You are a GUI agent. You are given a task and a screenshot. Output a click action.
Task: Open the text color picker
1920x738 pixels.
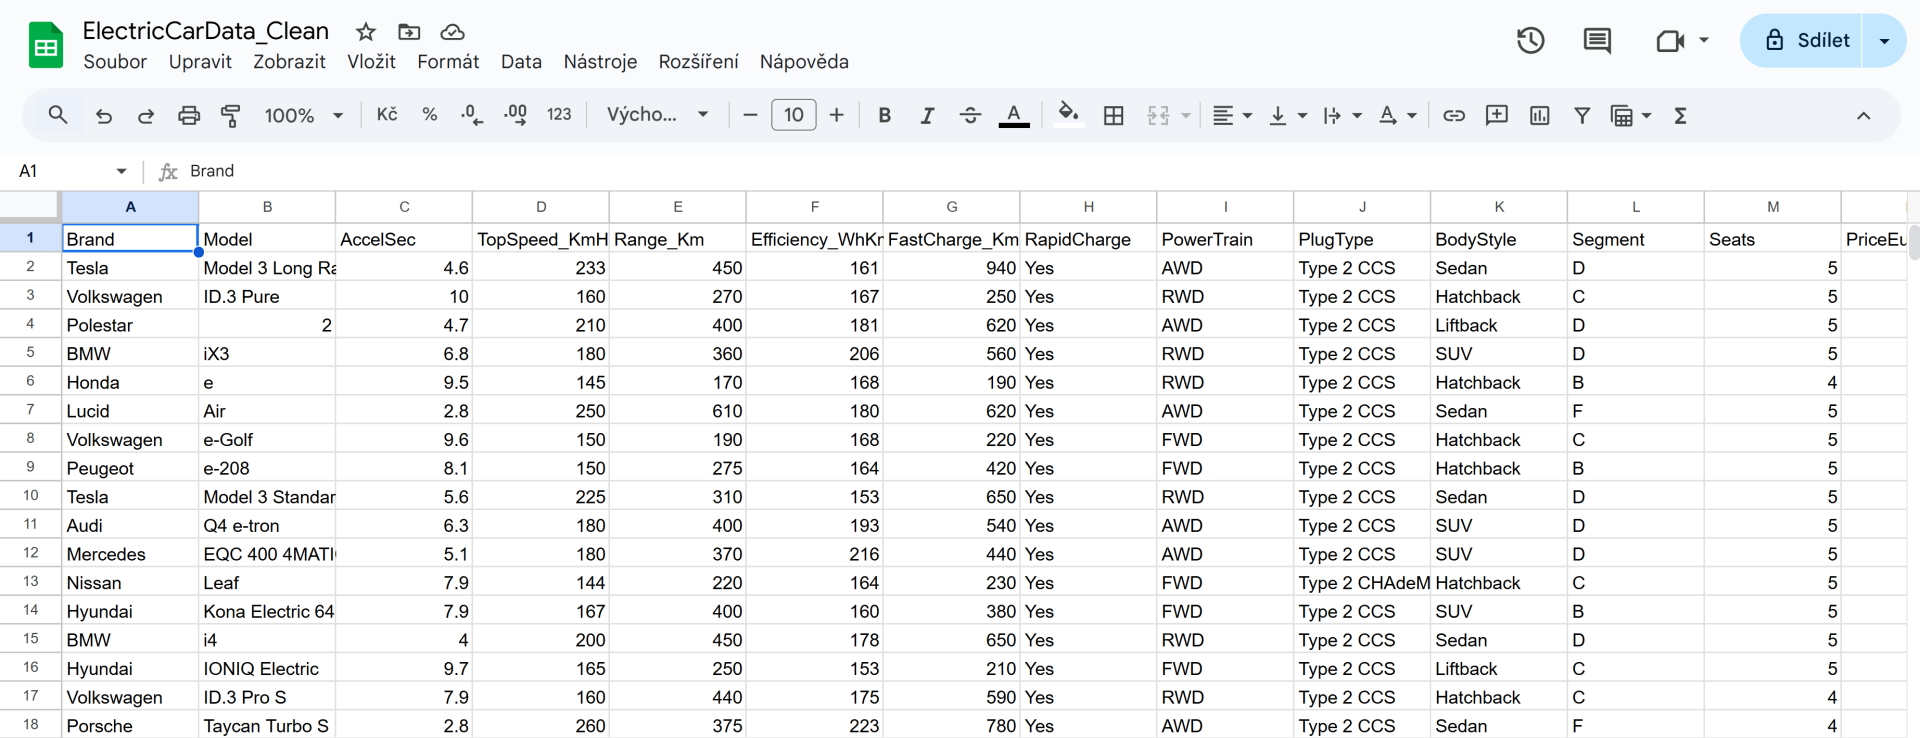[1014, 115]
